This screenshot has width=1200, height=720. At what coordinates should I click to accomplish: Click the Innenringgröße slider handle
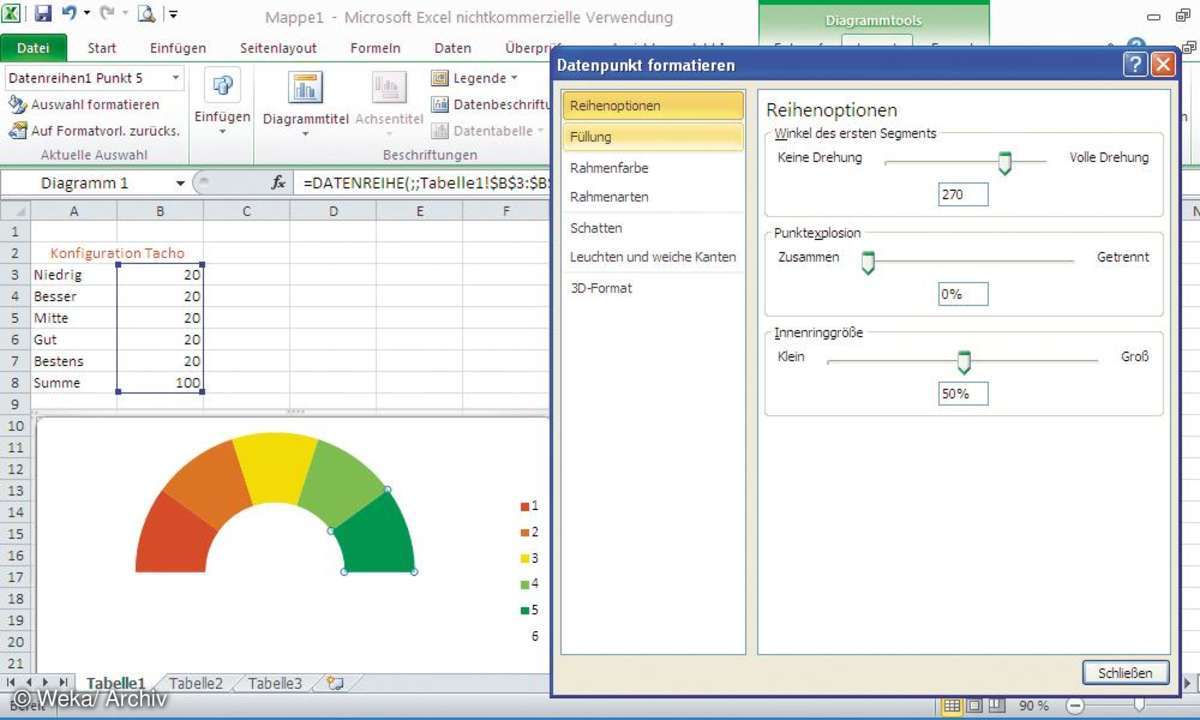click(964, 362)
